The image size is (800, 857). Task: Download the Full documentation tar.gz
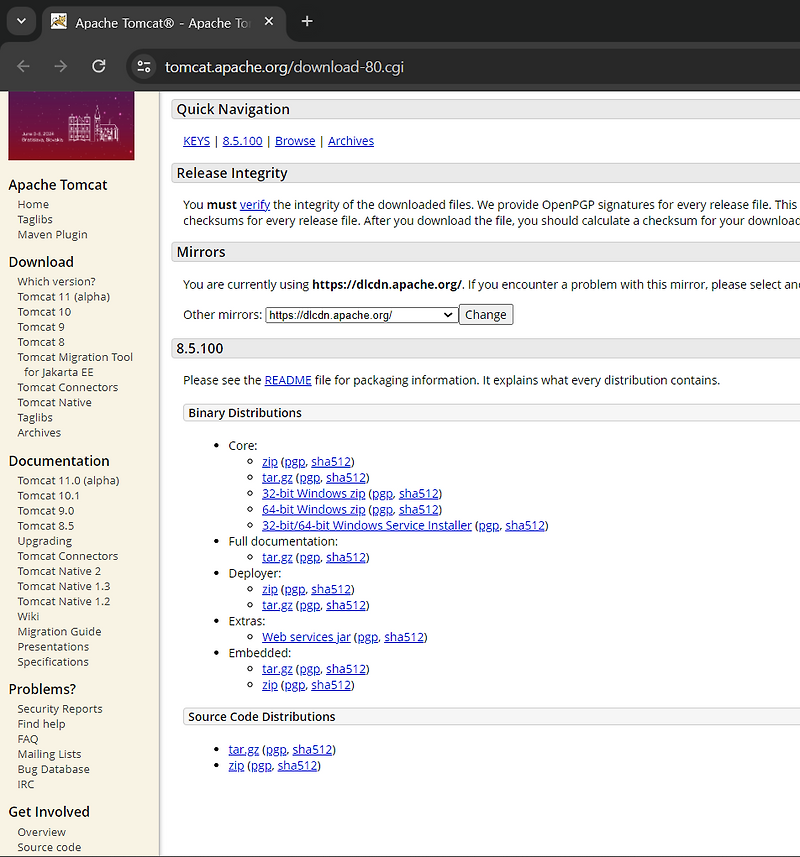point(277,557)
